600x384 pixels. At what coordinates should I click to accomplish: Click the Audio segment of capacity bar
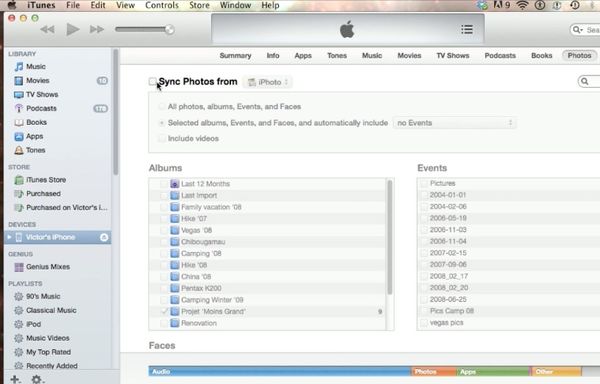click(x=280, y=371)
